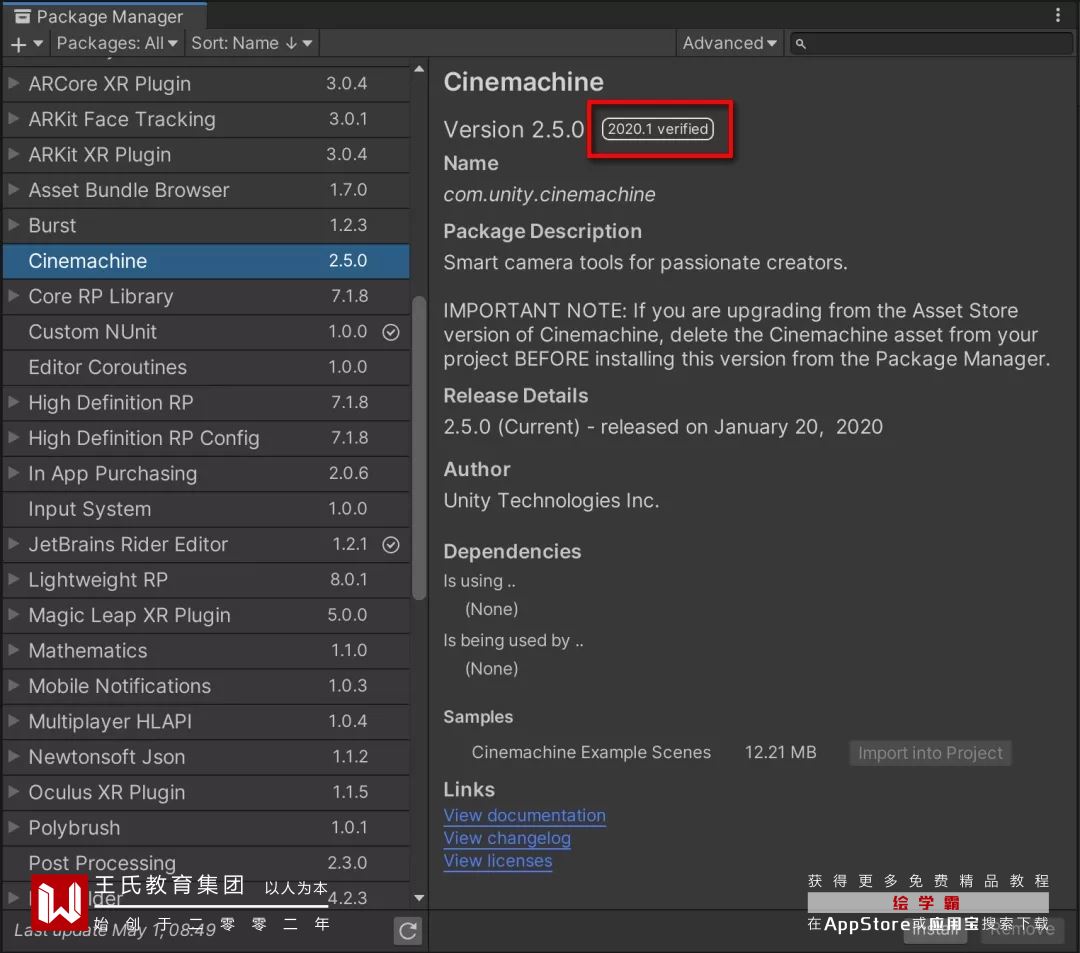This screenshot has width=1080, height=953.
Task: Click Import into Project button
Action: (x=930, y=753)
